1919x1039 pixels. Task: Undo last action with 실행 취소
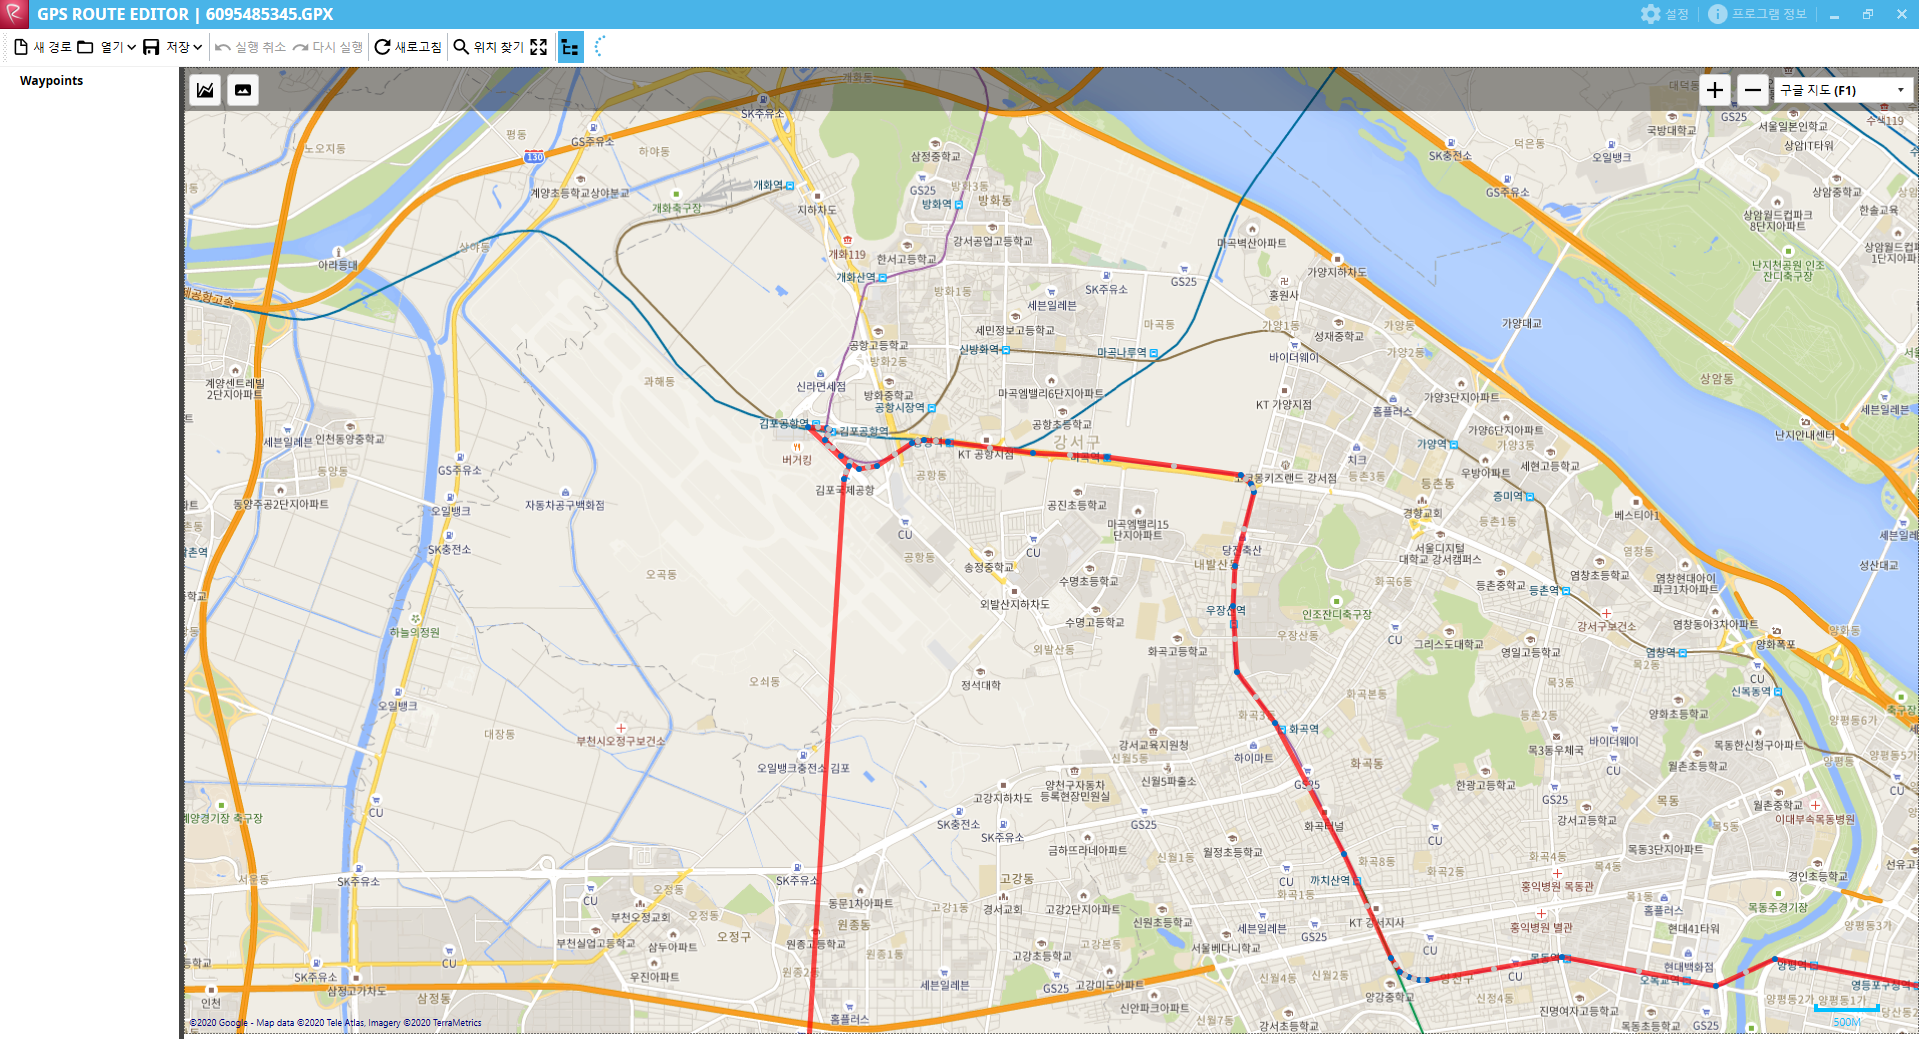pyautogui.click(x=250, y=47)
